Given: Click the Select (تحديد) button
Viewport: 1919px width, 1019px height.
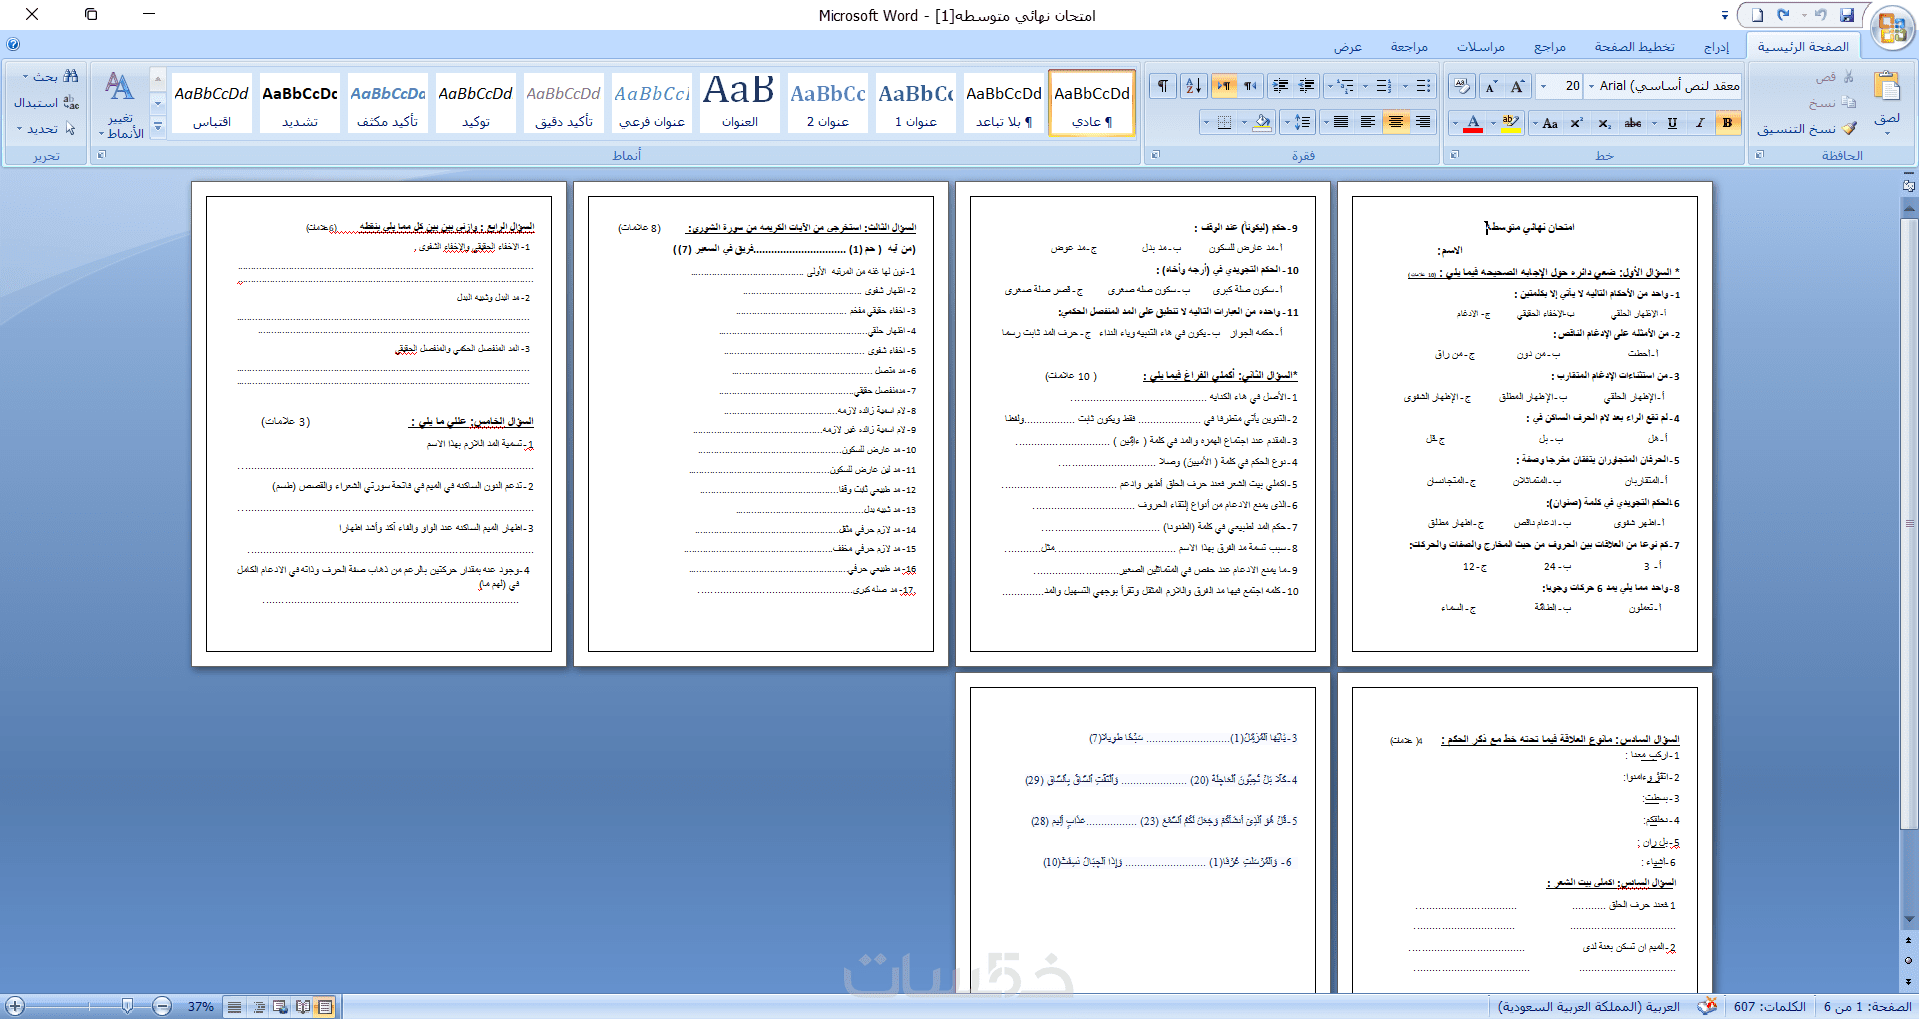Looking at the screenshot, I should (46, 129).
